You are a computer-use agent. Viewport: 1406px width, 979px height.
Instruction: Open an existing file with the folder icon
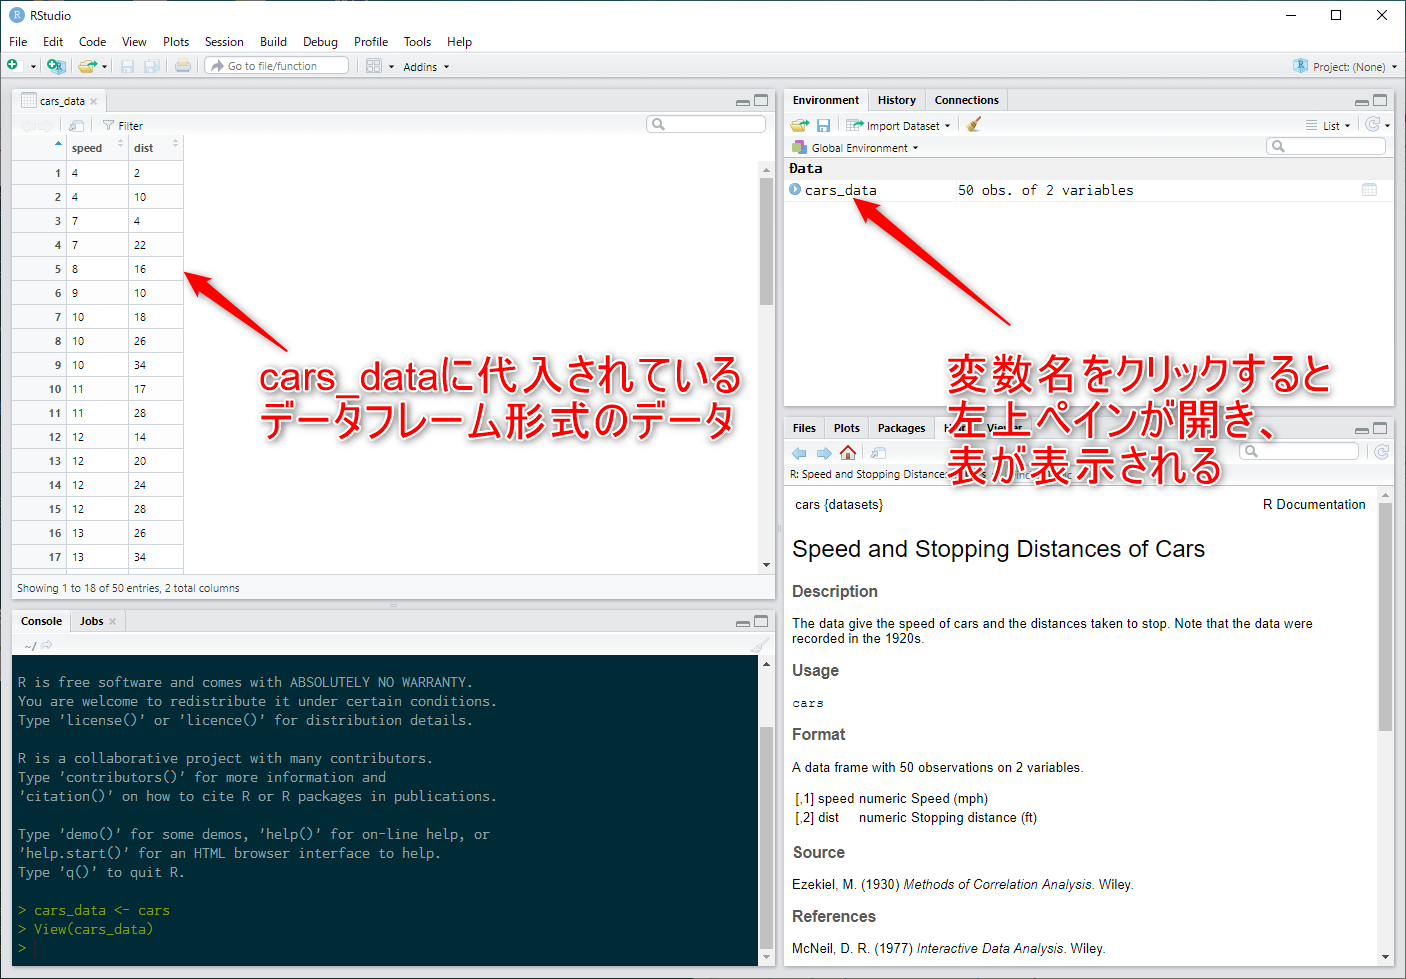tap(87, 66)
